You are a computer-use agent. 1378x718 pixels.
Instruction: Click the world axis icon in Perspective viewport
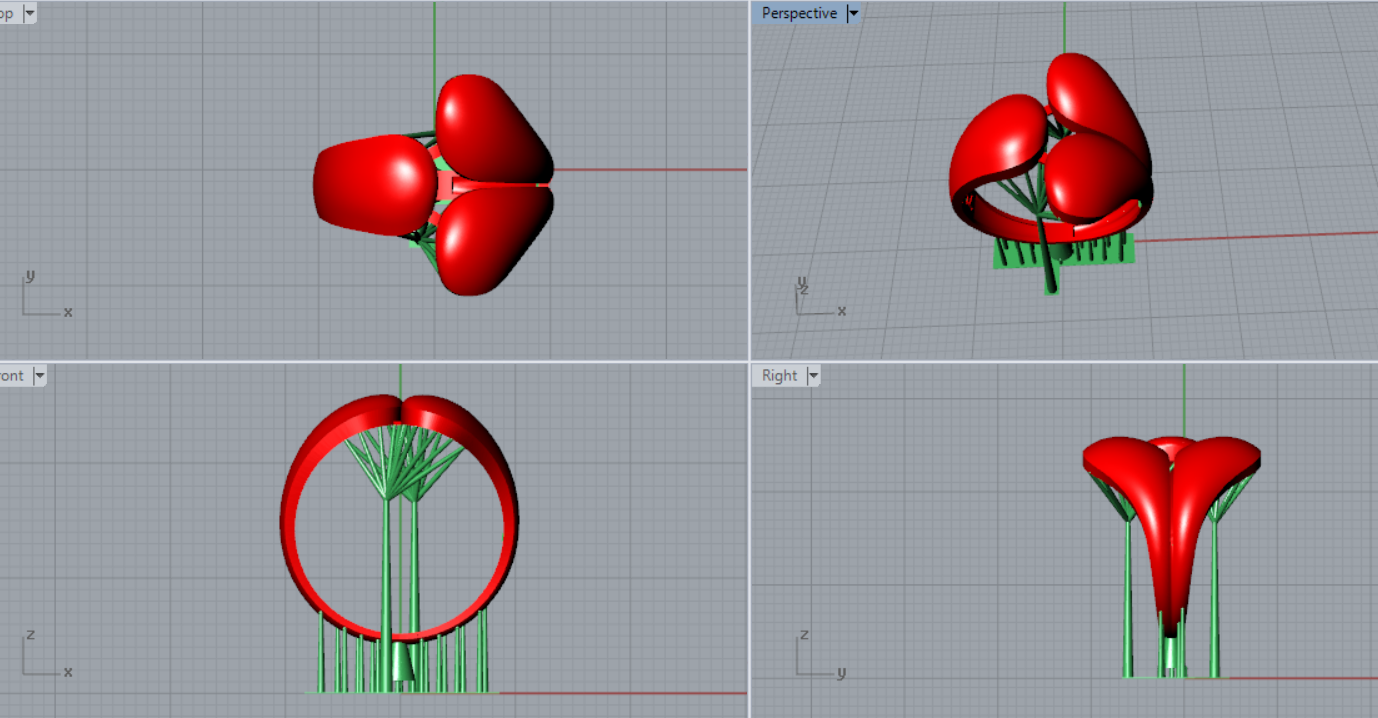(817, 298)
